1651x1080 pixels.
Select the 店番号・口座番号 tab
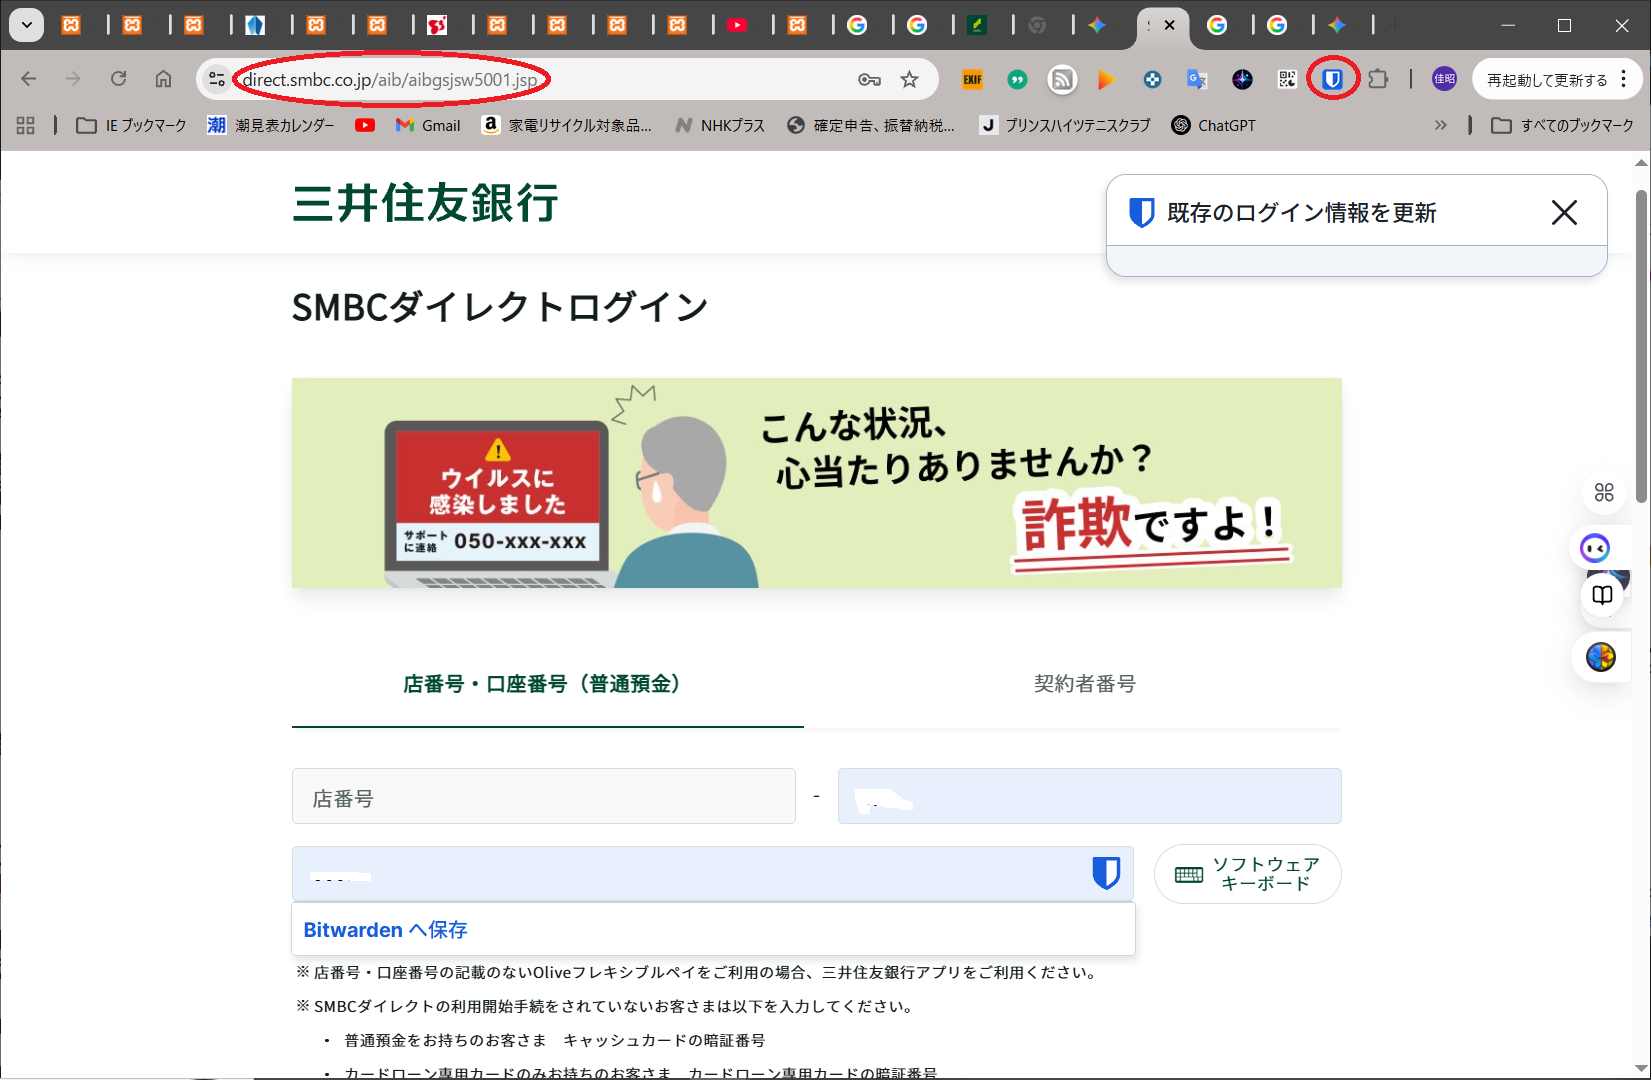[x=546, y=684]
